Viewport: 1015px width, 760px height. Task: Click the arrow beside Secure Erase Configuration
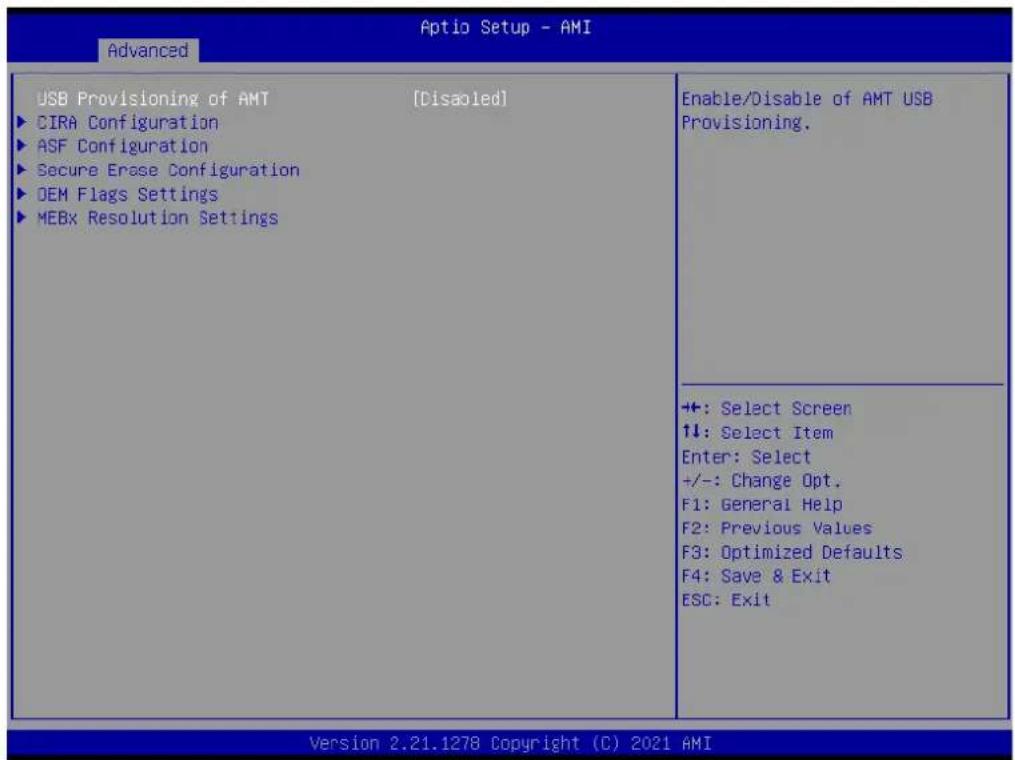click(22, 170)
